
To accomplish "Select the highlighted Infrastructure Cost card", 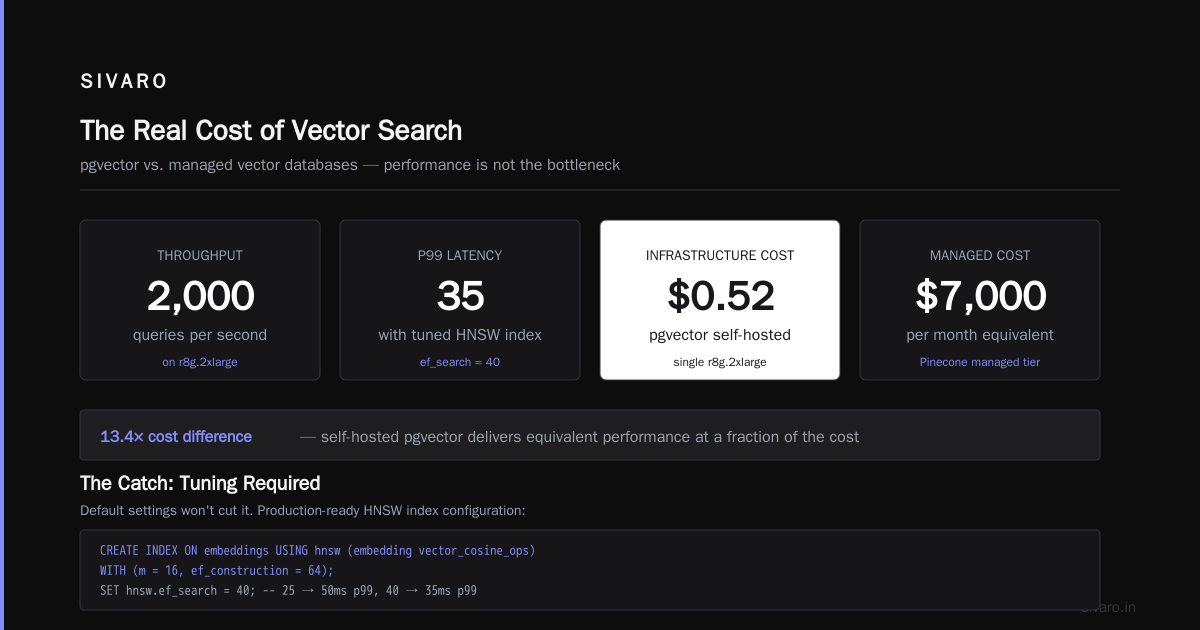I will [720, 300].
